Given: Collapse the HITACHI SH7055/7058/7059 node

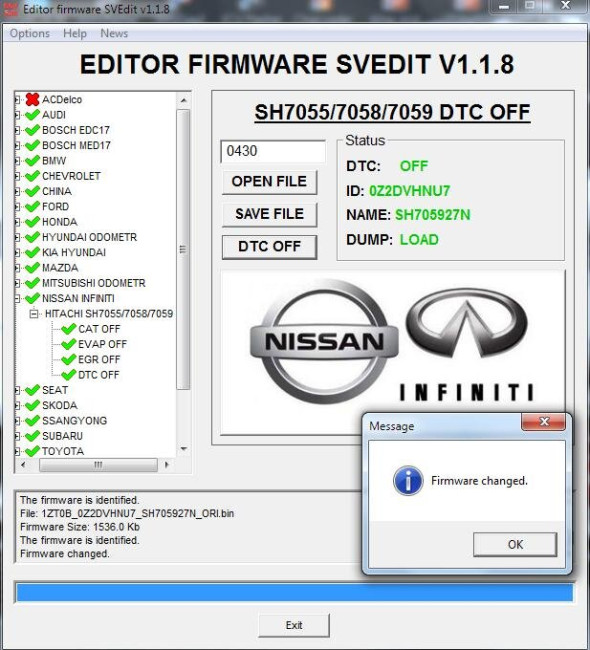Looking at the screenshot, I should tap(34, 314).
